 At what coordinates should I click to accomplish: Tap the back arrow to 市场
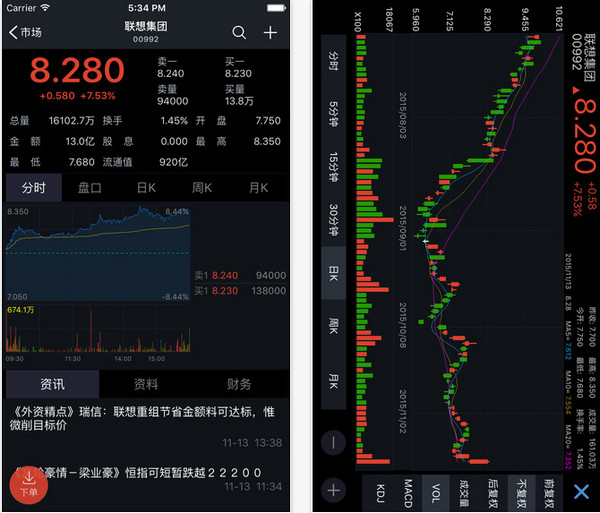click(25, 33)
